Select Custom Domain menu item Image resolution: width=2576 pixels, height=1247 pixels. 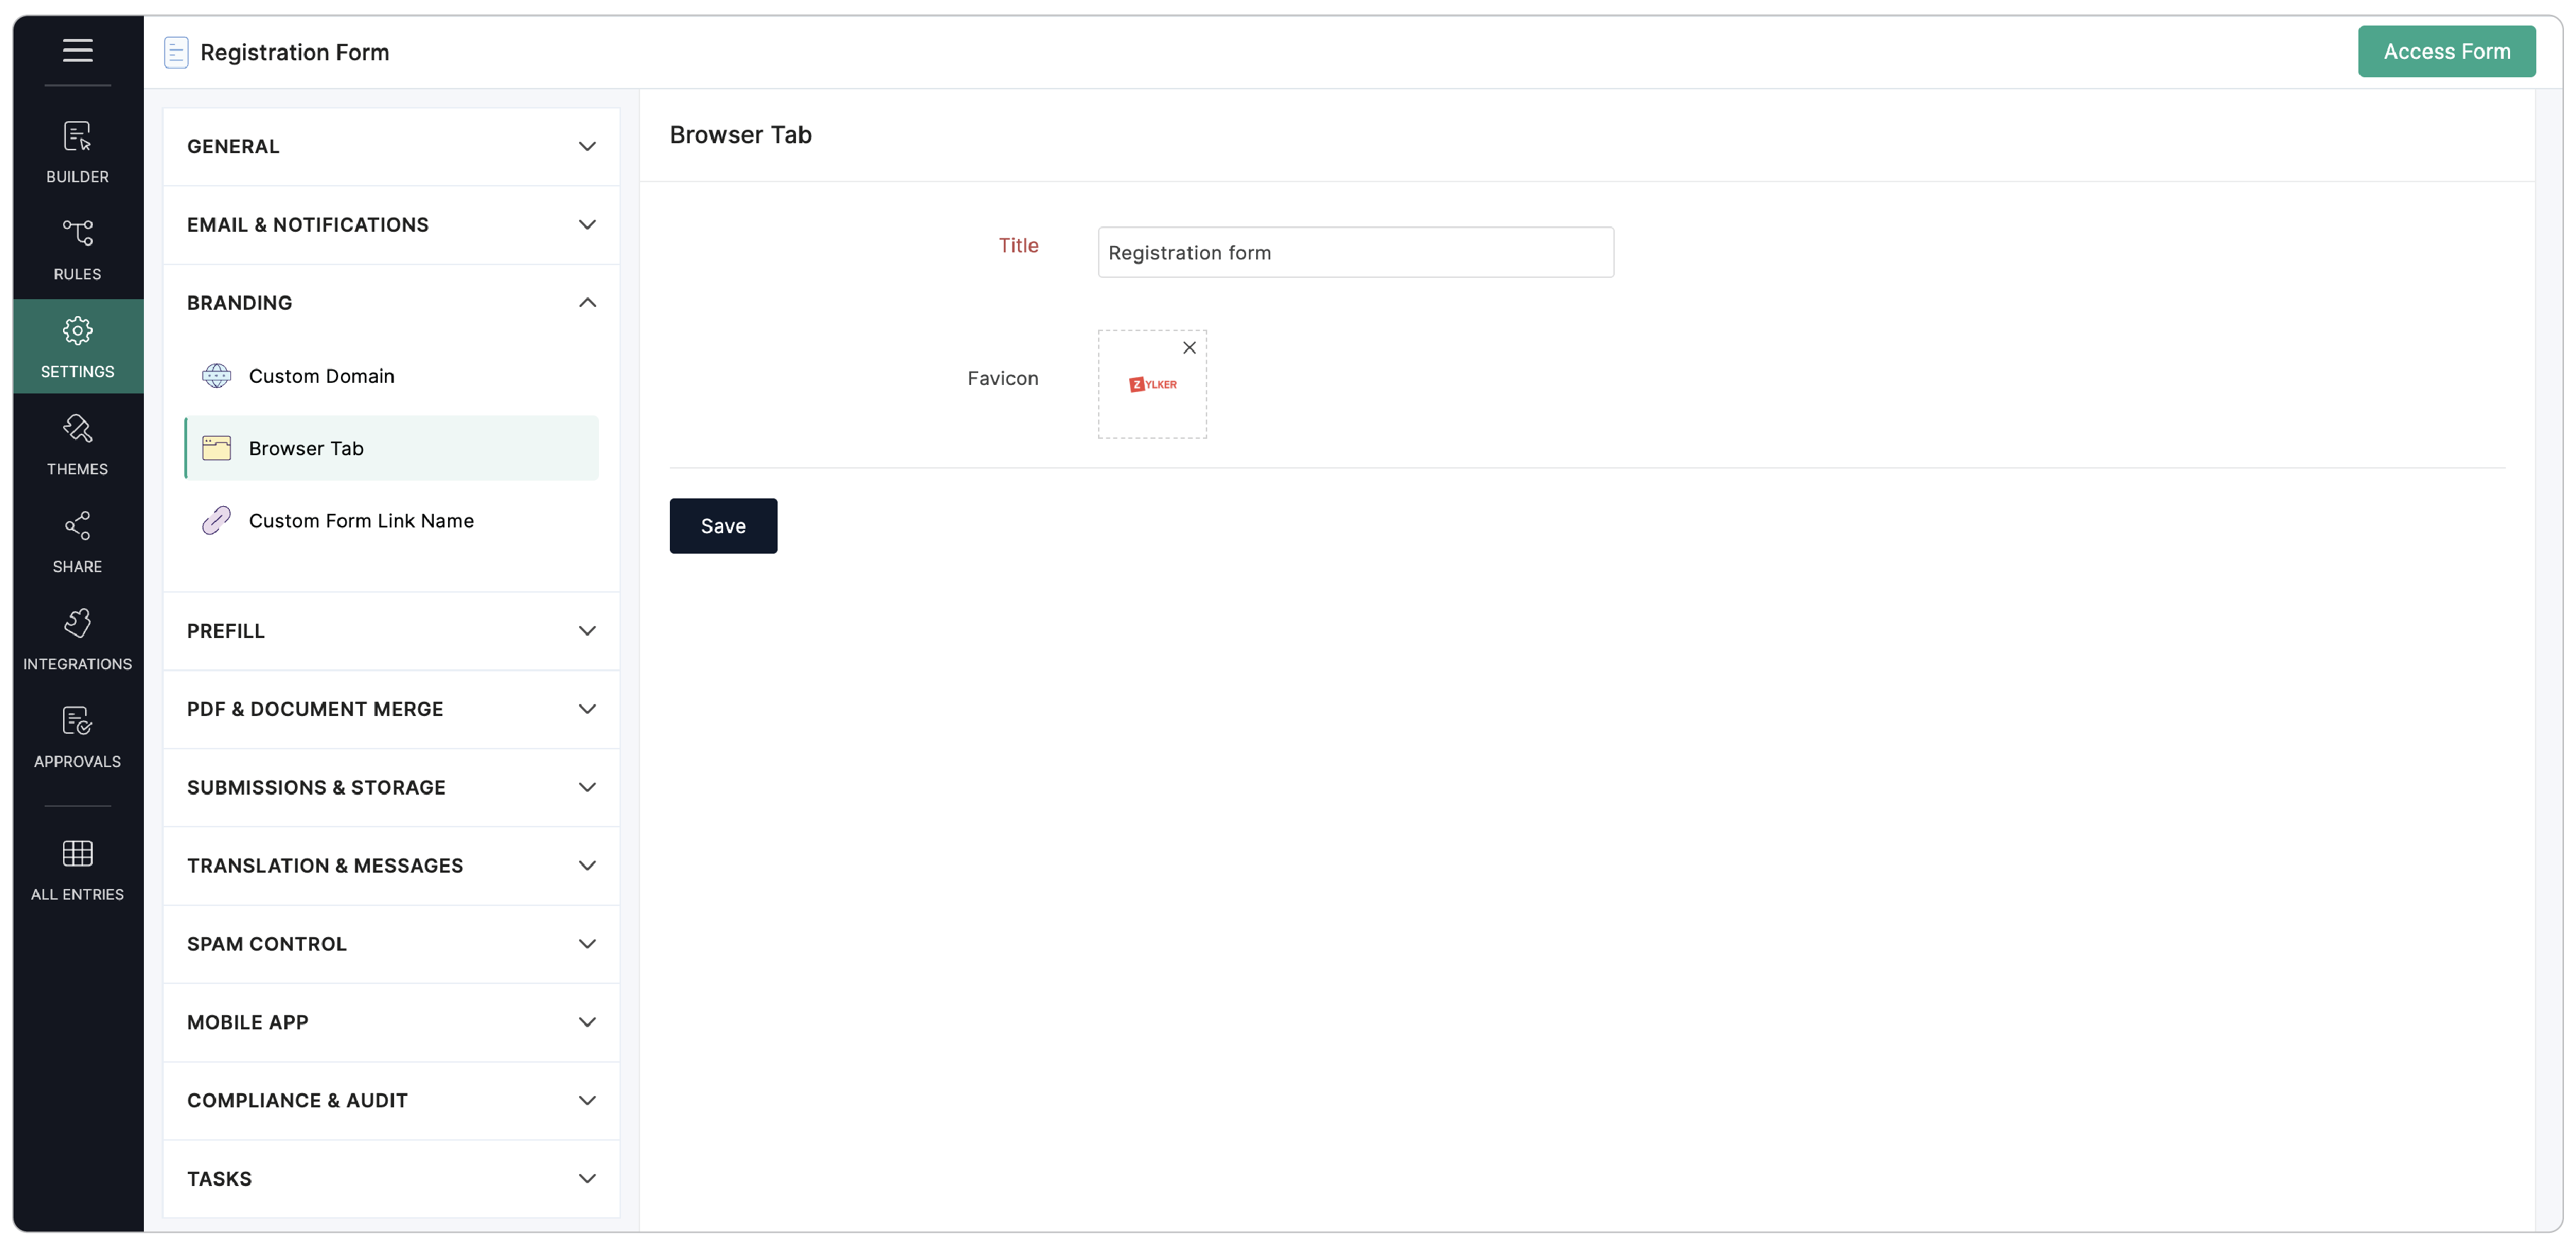[321, 376]
